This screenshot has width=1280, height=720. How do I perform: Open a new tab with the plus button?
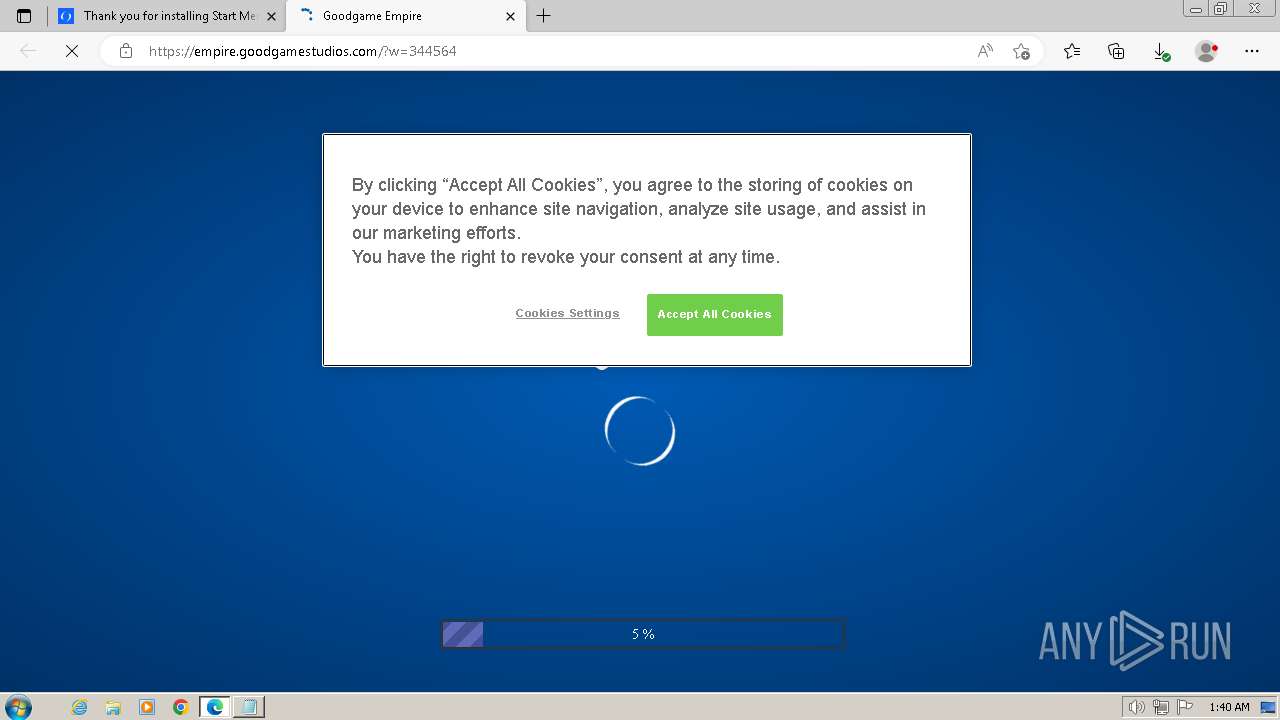(544, 16)
